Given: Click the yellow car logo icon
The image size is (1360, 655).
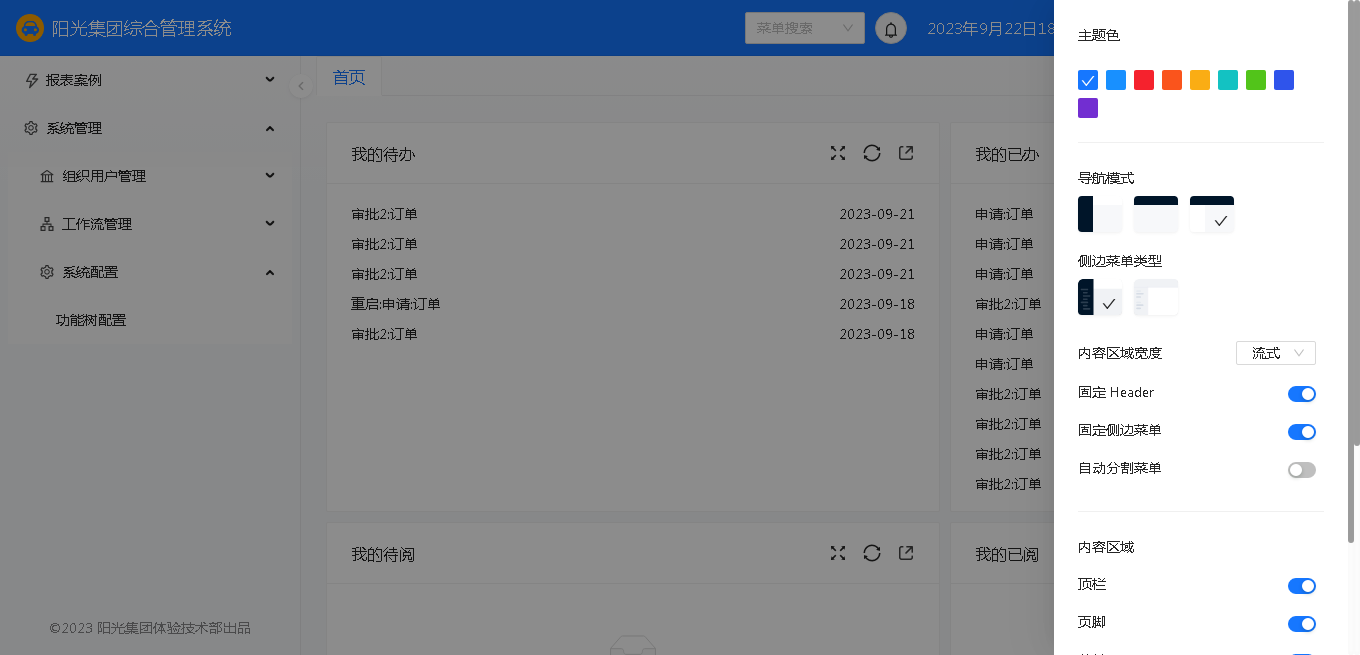Looking at the screenshot, I should [30, 28].
